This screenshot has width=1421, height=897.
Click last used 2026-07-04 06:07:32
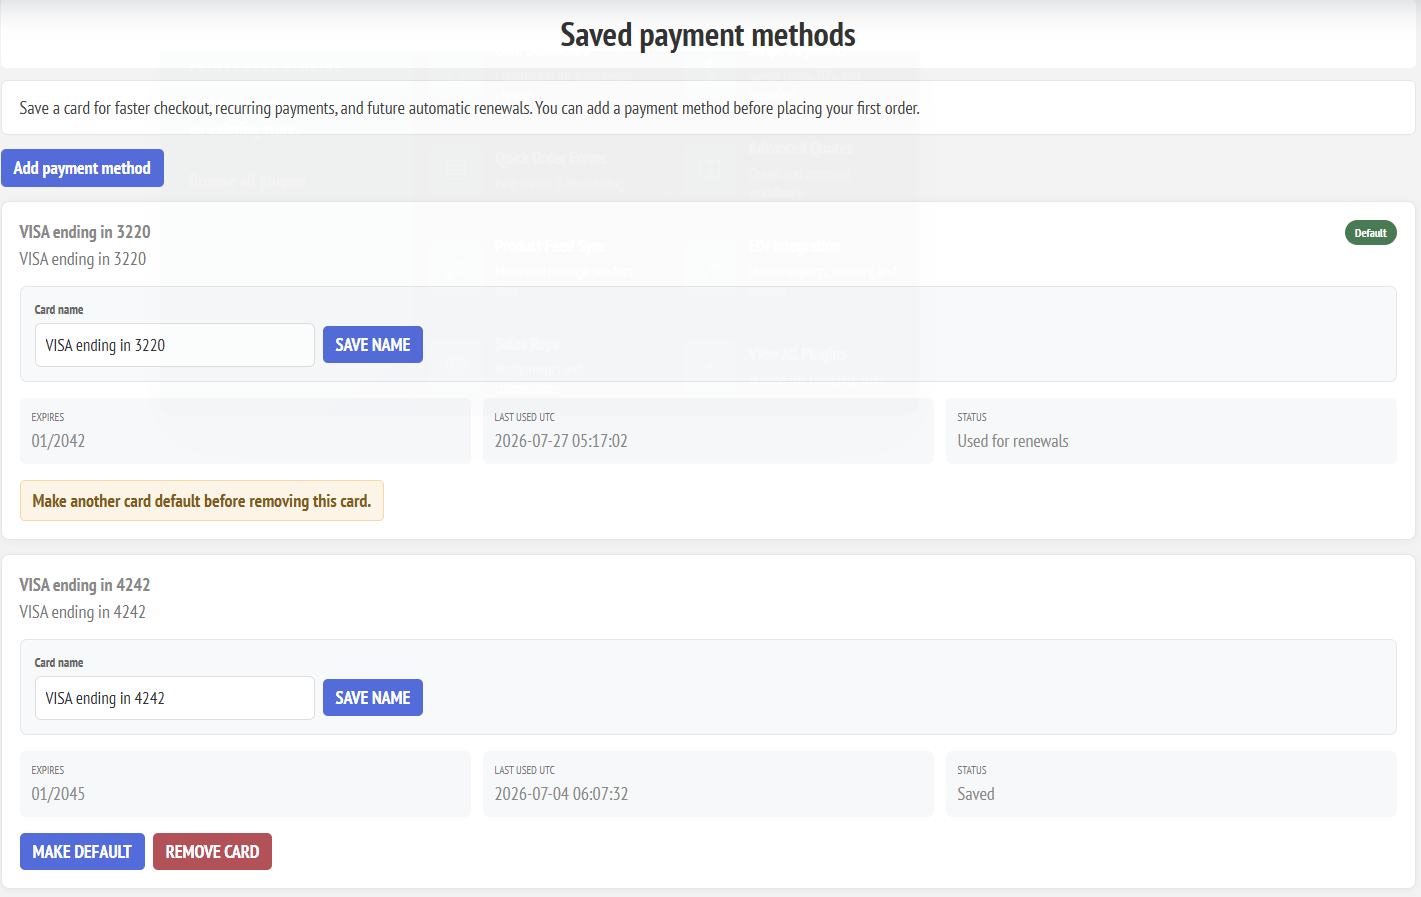pos(561,794)
